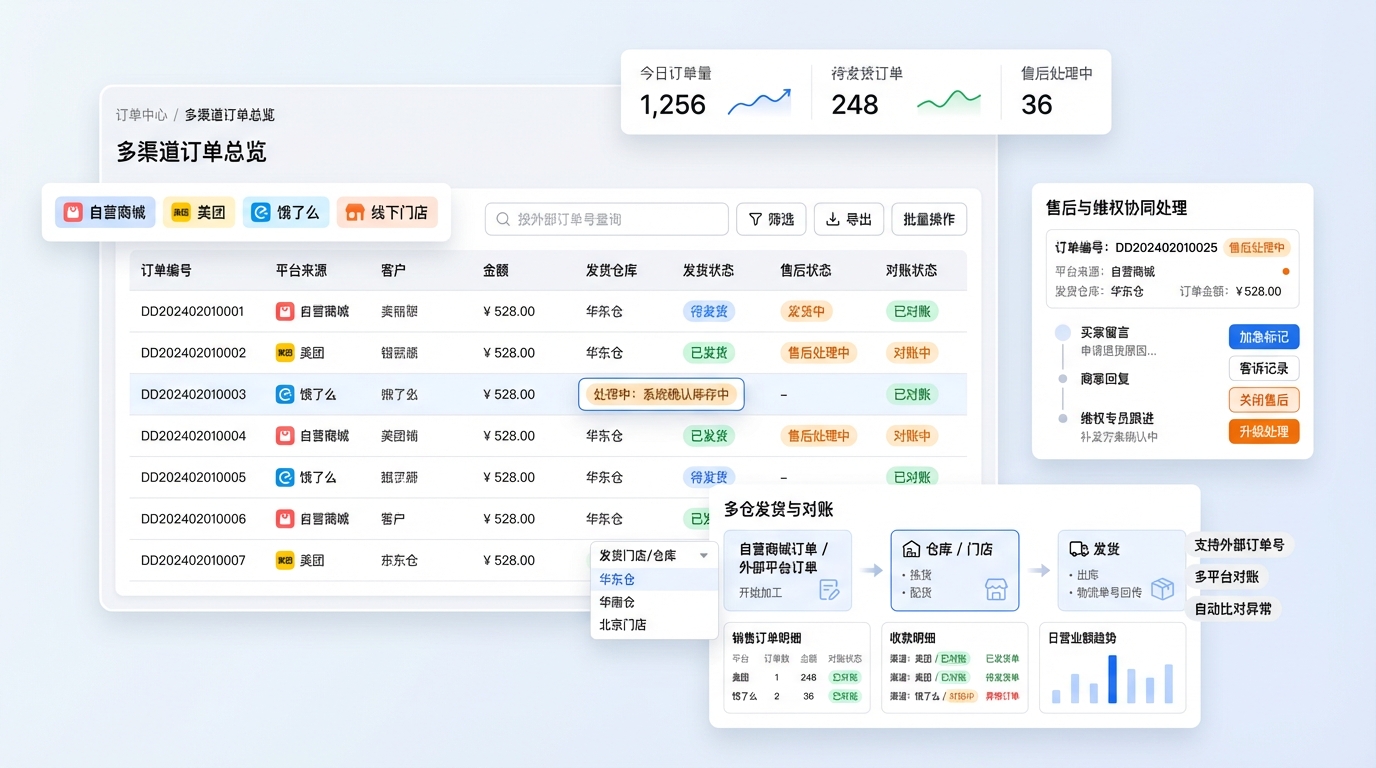Open the 批量操作 bulk actions menu

928,219
